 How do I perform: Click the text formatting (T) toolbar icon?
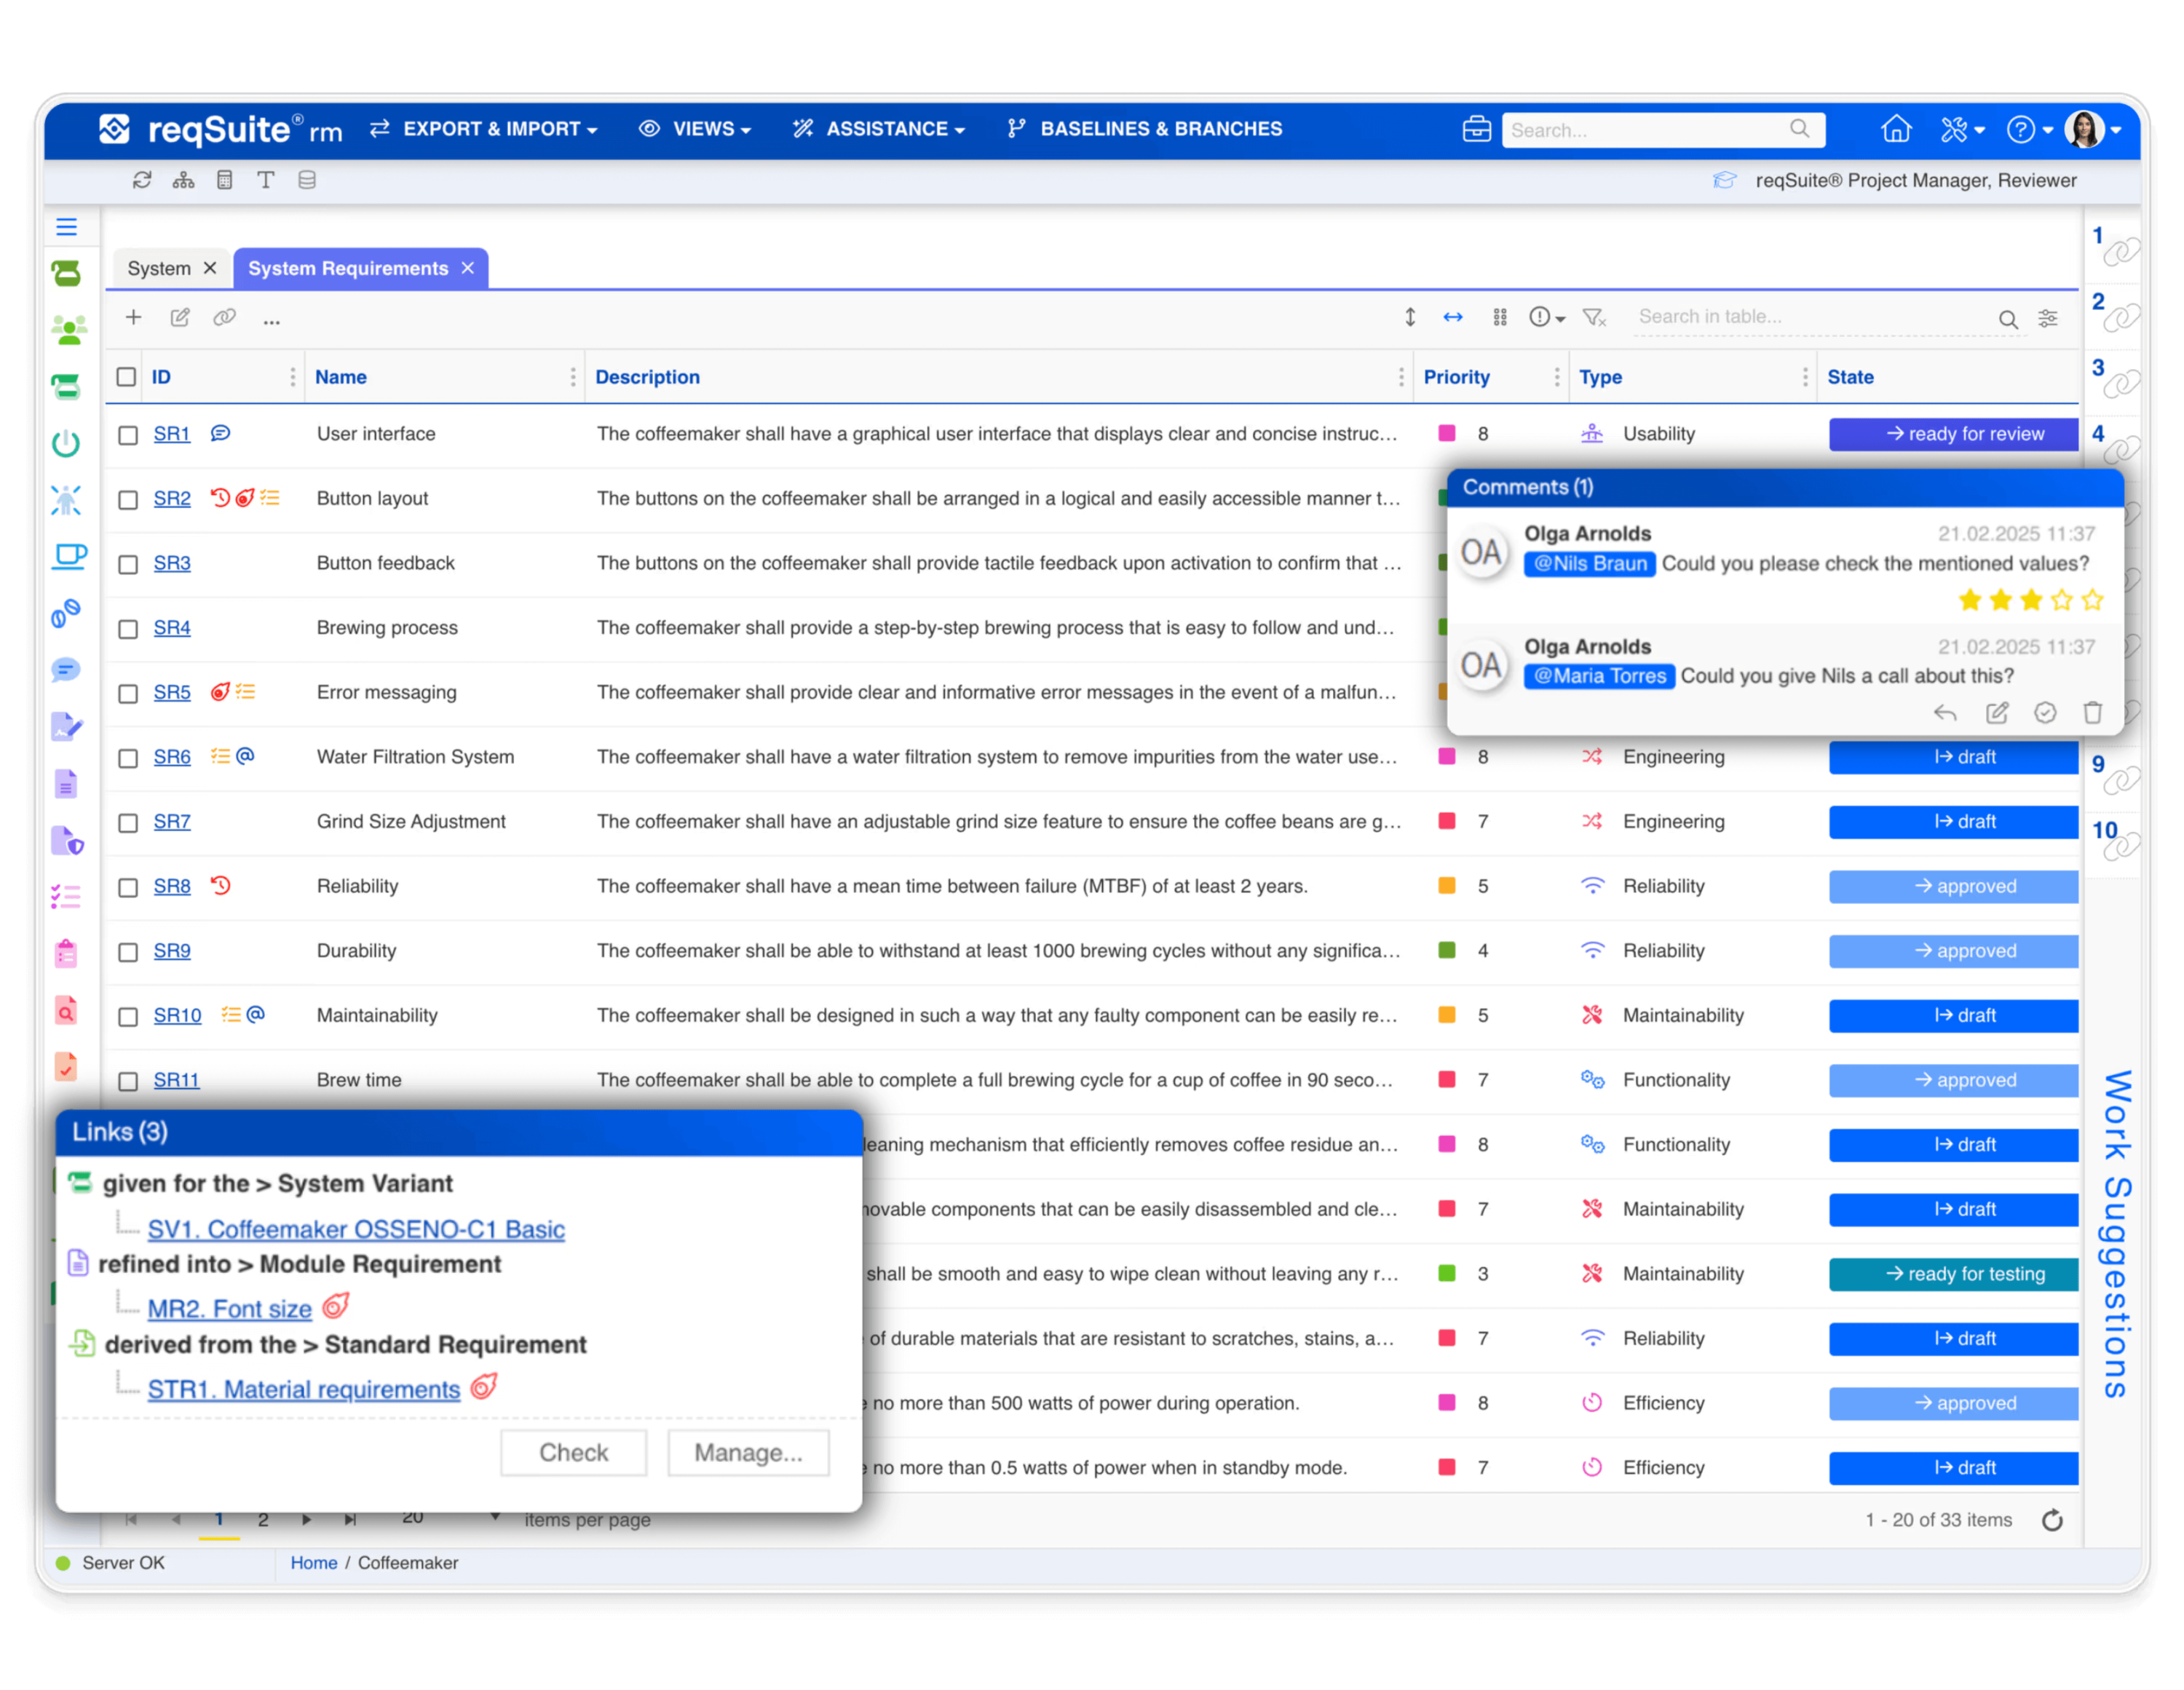coord(266,180)
